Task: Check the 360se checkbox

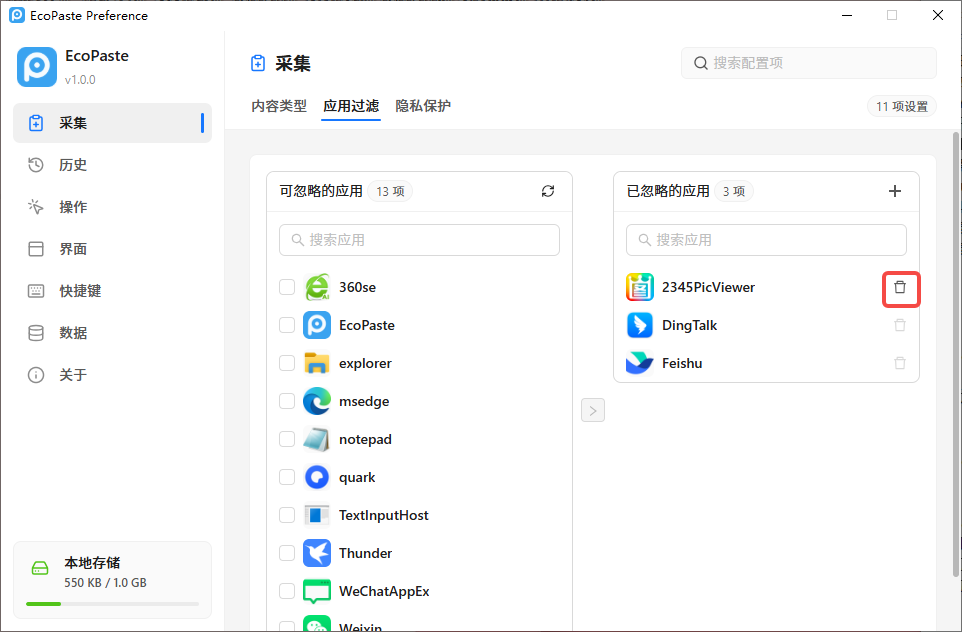Action: [x=287, y=287]
